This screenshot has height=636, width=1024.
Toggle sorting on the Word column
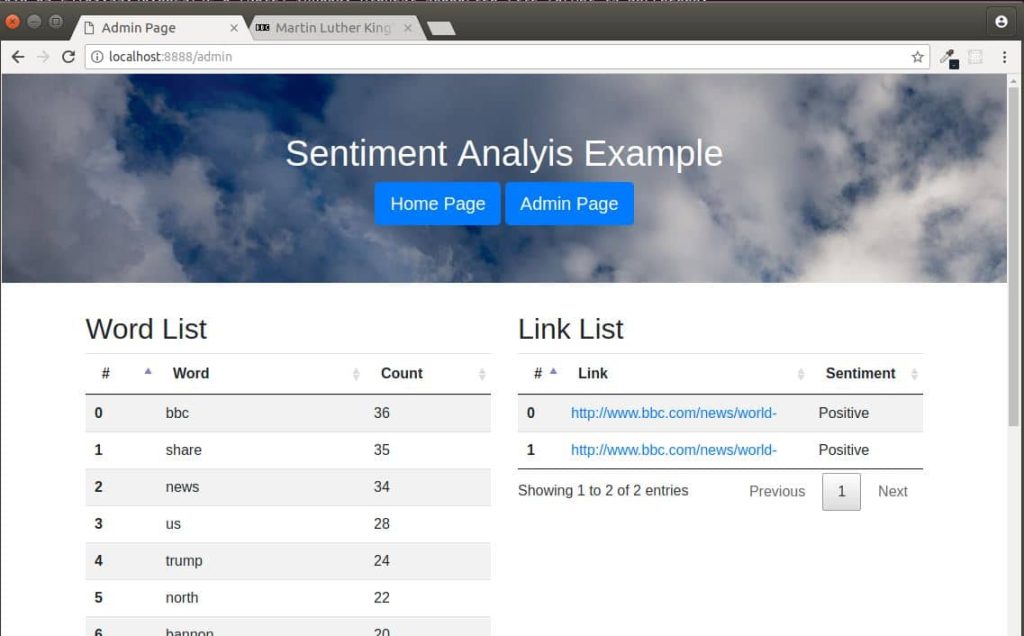click(191, 373)
